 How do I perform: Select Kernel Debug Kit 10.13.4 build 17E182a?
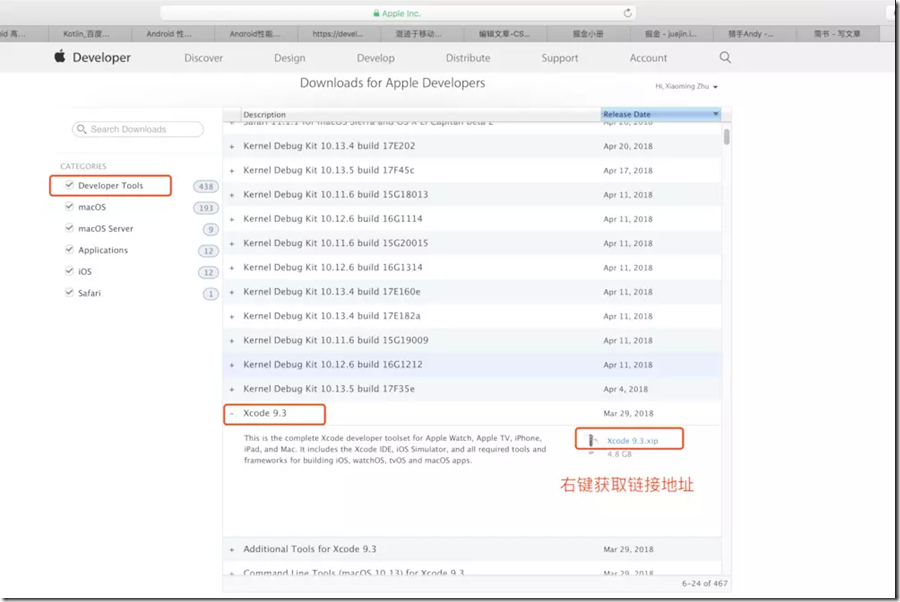tap(332, 316)
